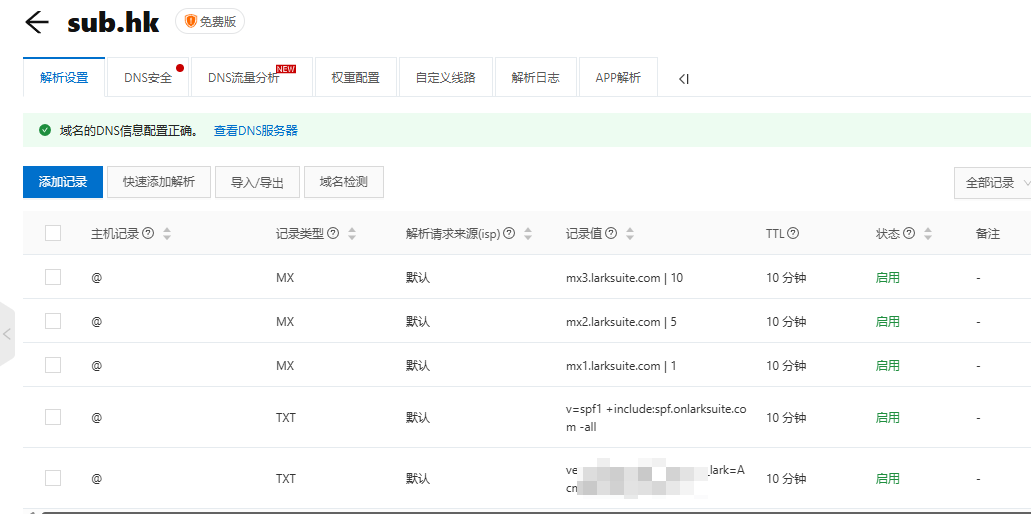Click MX type in mx3.larksuite.com row

(x=285, y=278)
